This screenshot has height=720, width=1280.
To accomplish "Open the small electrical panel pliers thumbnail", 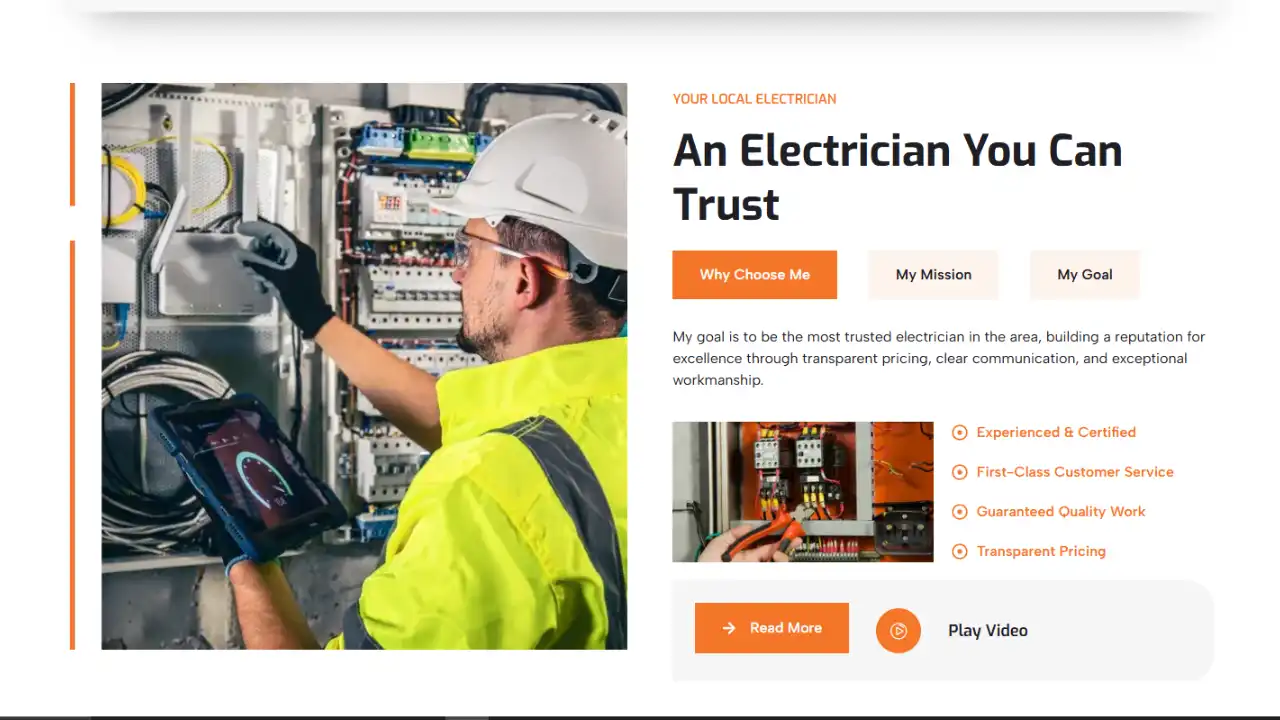I will 803,492.
